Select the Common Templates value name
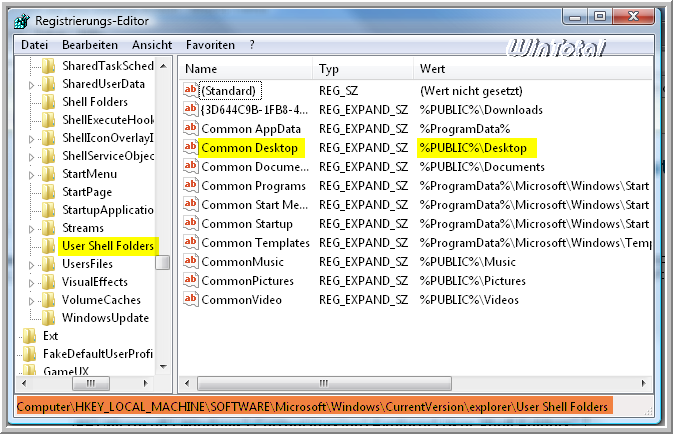Image resolution: width=673 pixels, height=434 pixels. coord(255,243)
